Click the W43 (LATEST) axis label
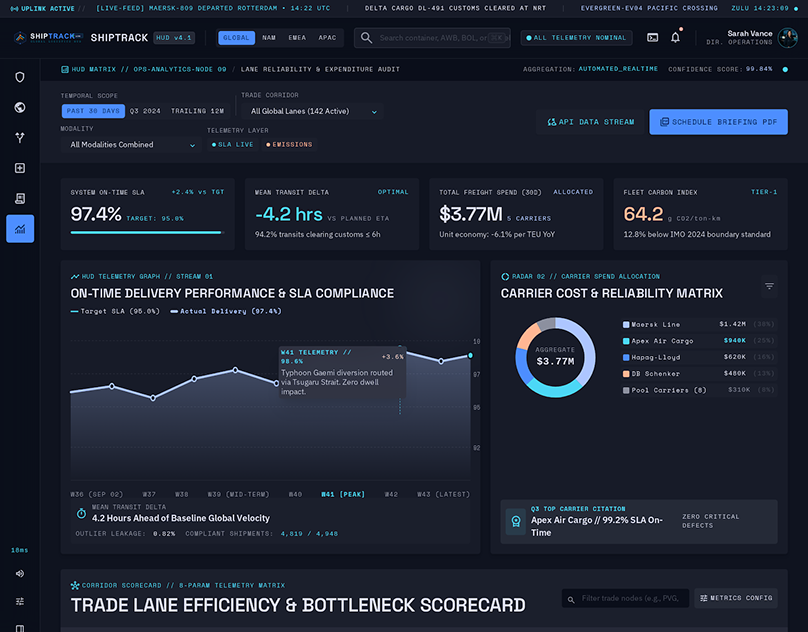The width and height of the screenshot is (808, 632). pos(443,494)
